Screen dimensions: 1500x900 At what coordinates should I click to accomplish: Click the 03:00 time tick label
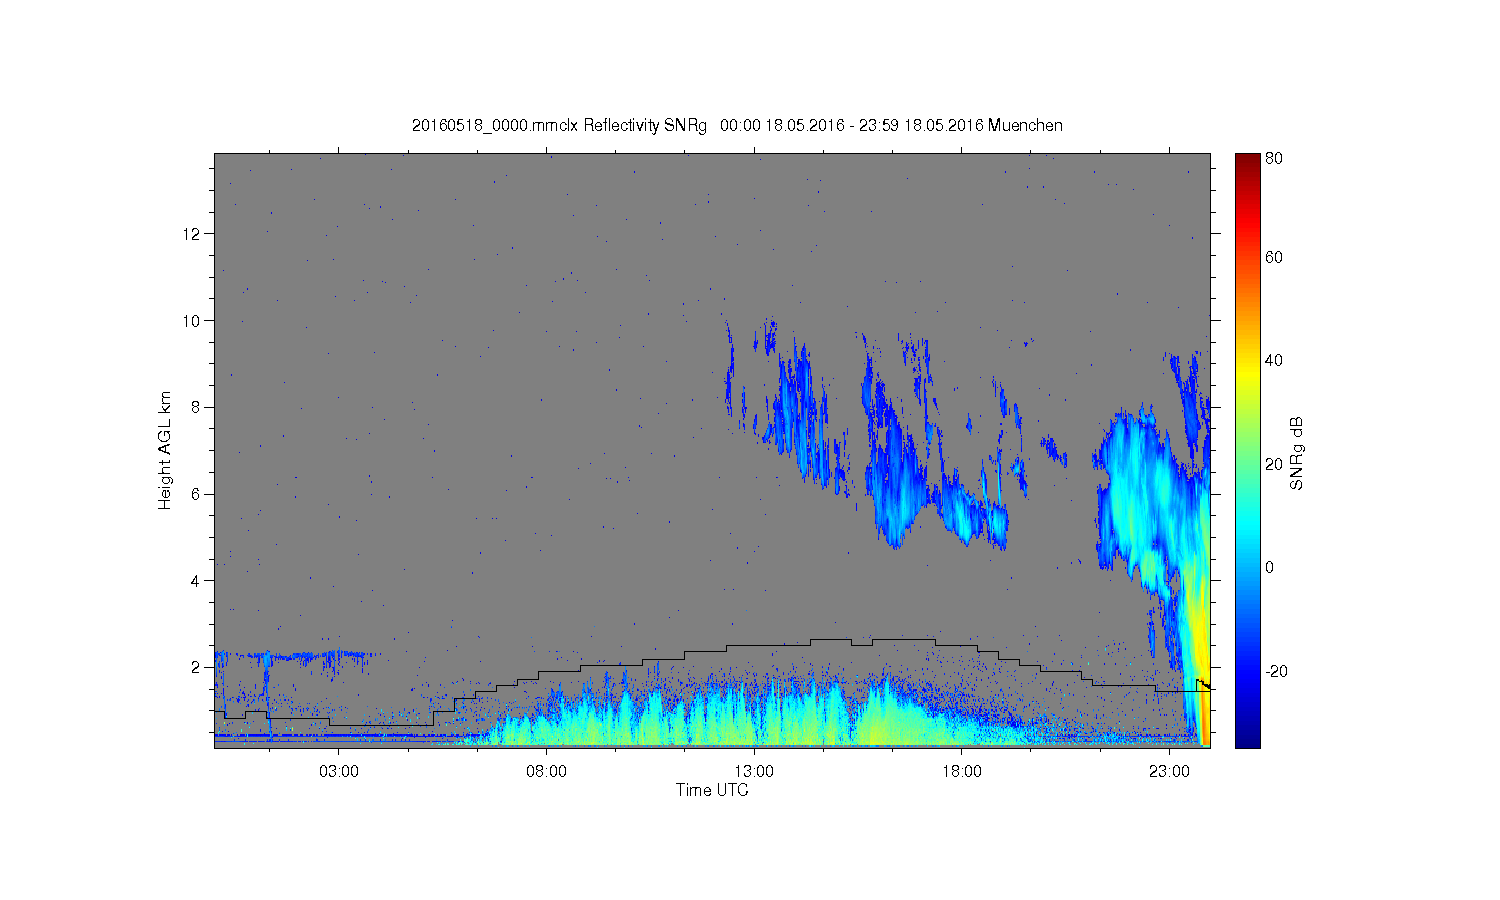click(338, 772)
